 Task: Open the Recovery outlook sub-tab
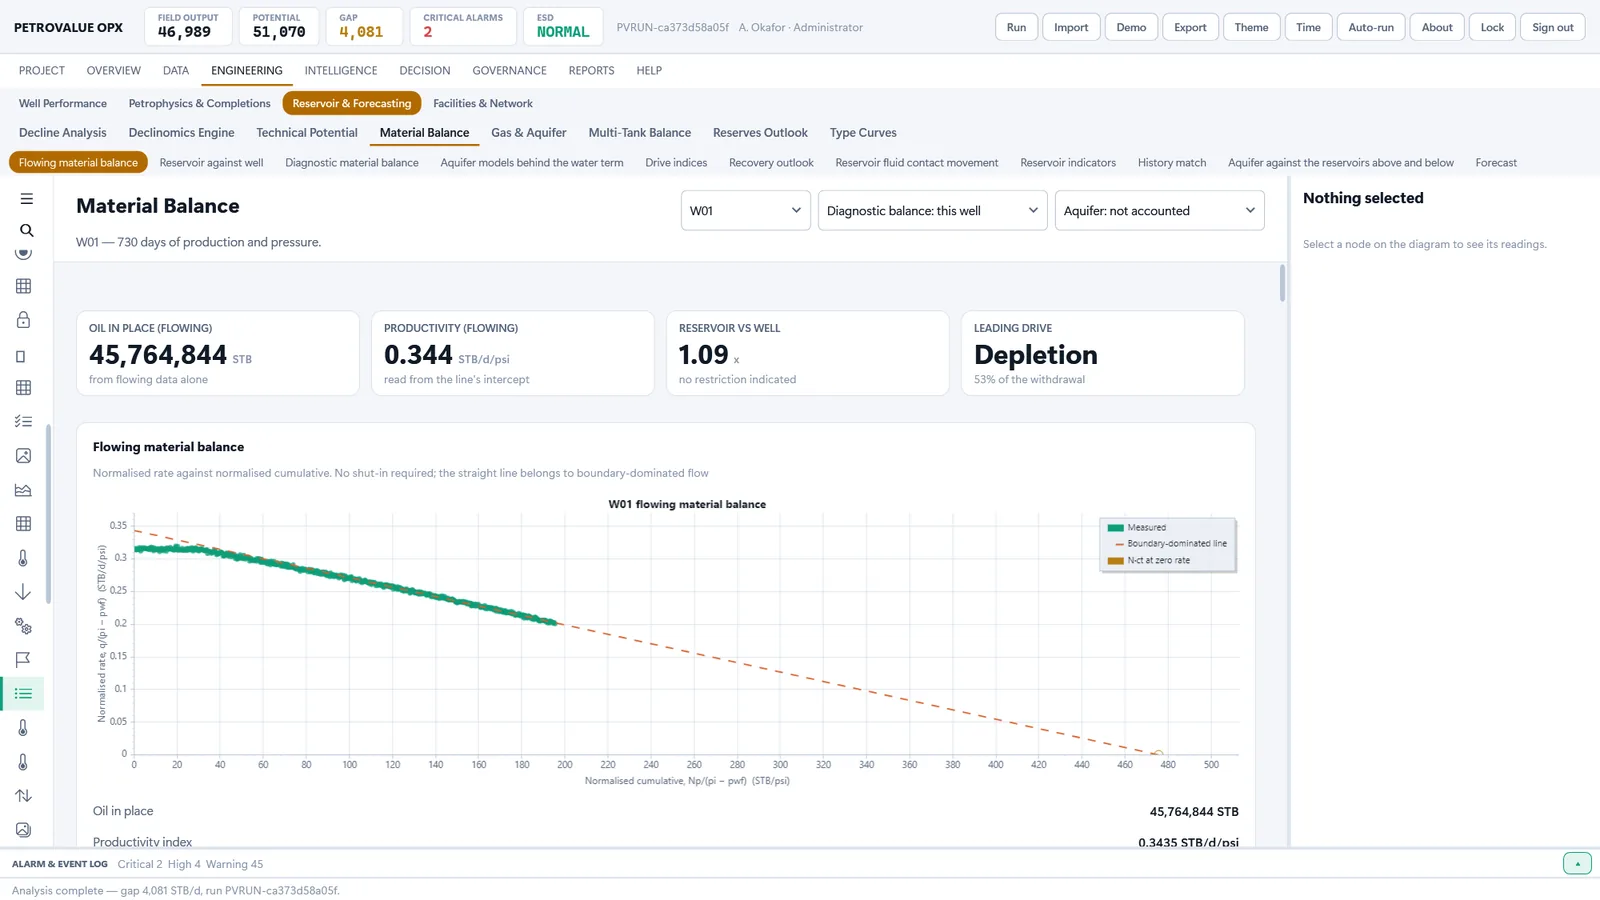click(x=771, y=163)
